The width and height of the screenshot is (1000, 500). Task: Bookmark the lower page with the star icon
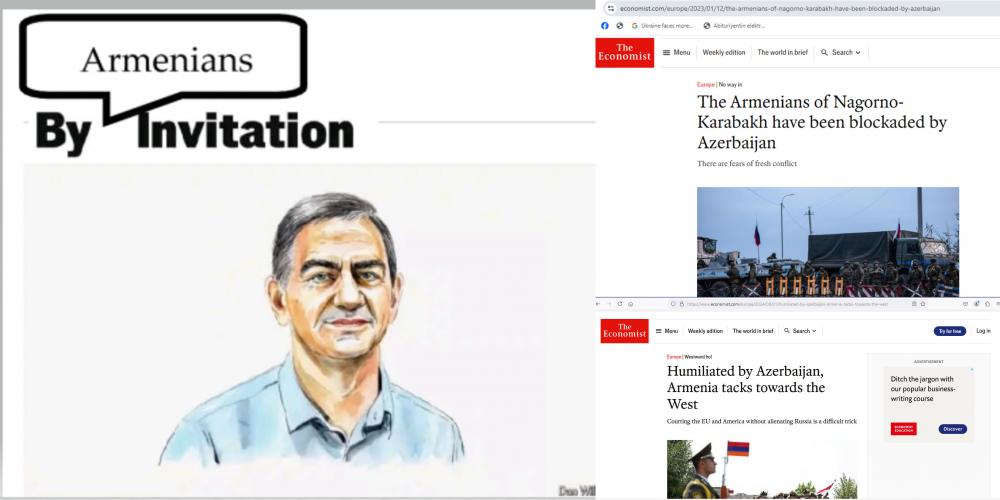923,304
